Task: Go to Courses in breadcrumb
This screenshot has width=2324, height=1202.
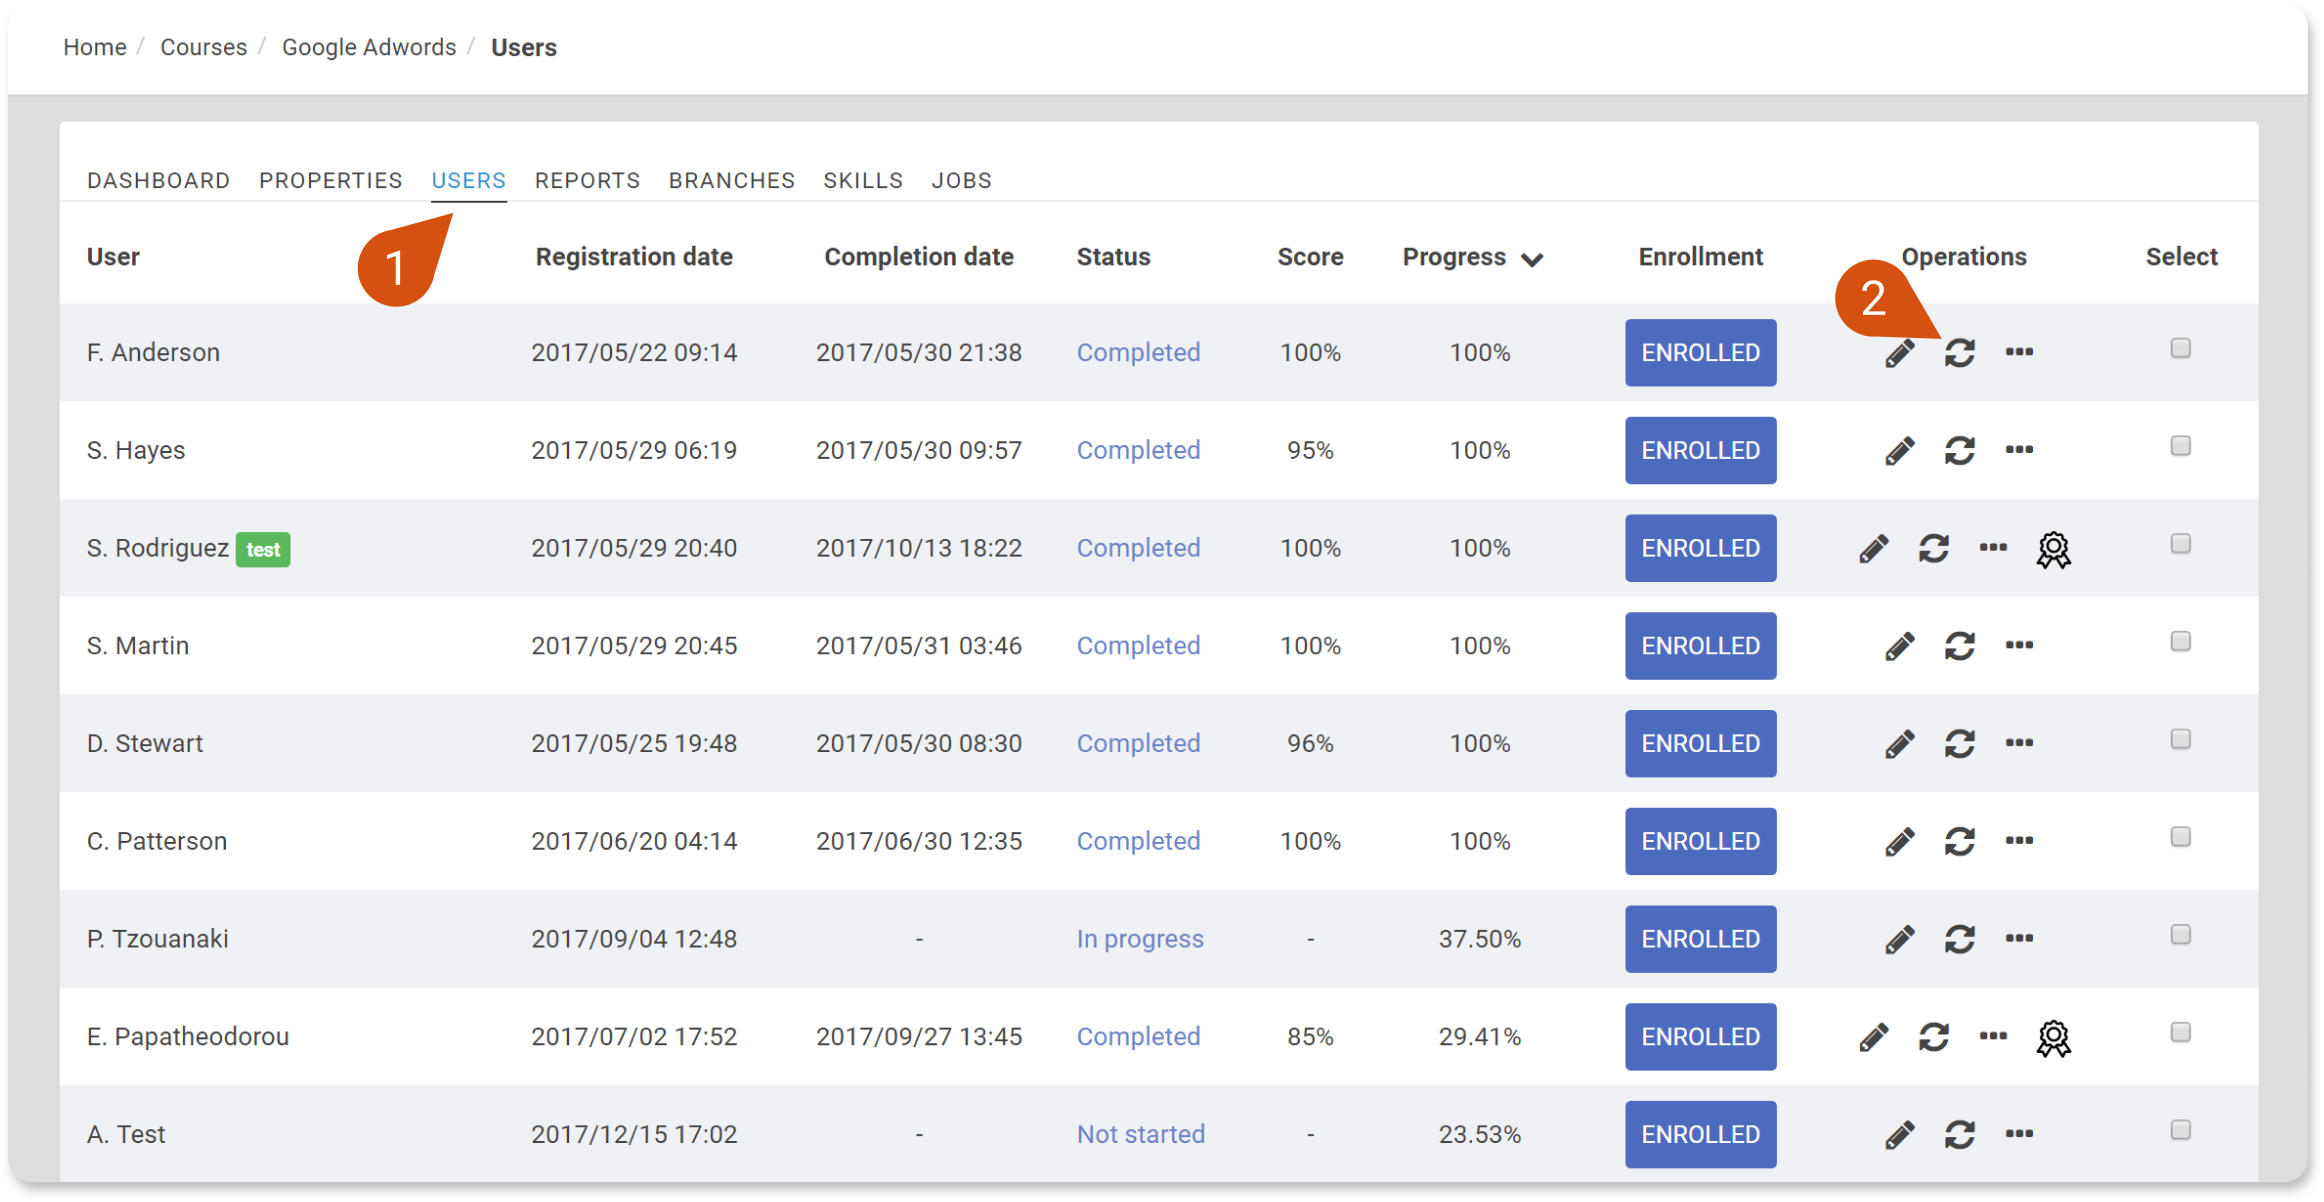Action: (x=204, y=47)
